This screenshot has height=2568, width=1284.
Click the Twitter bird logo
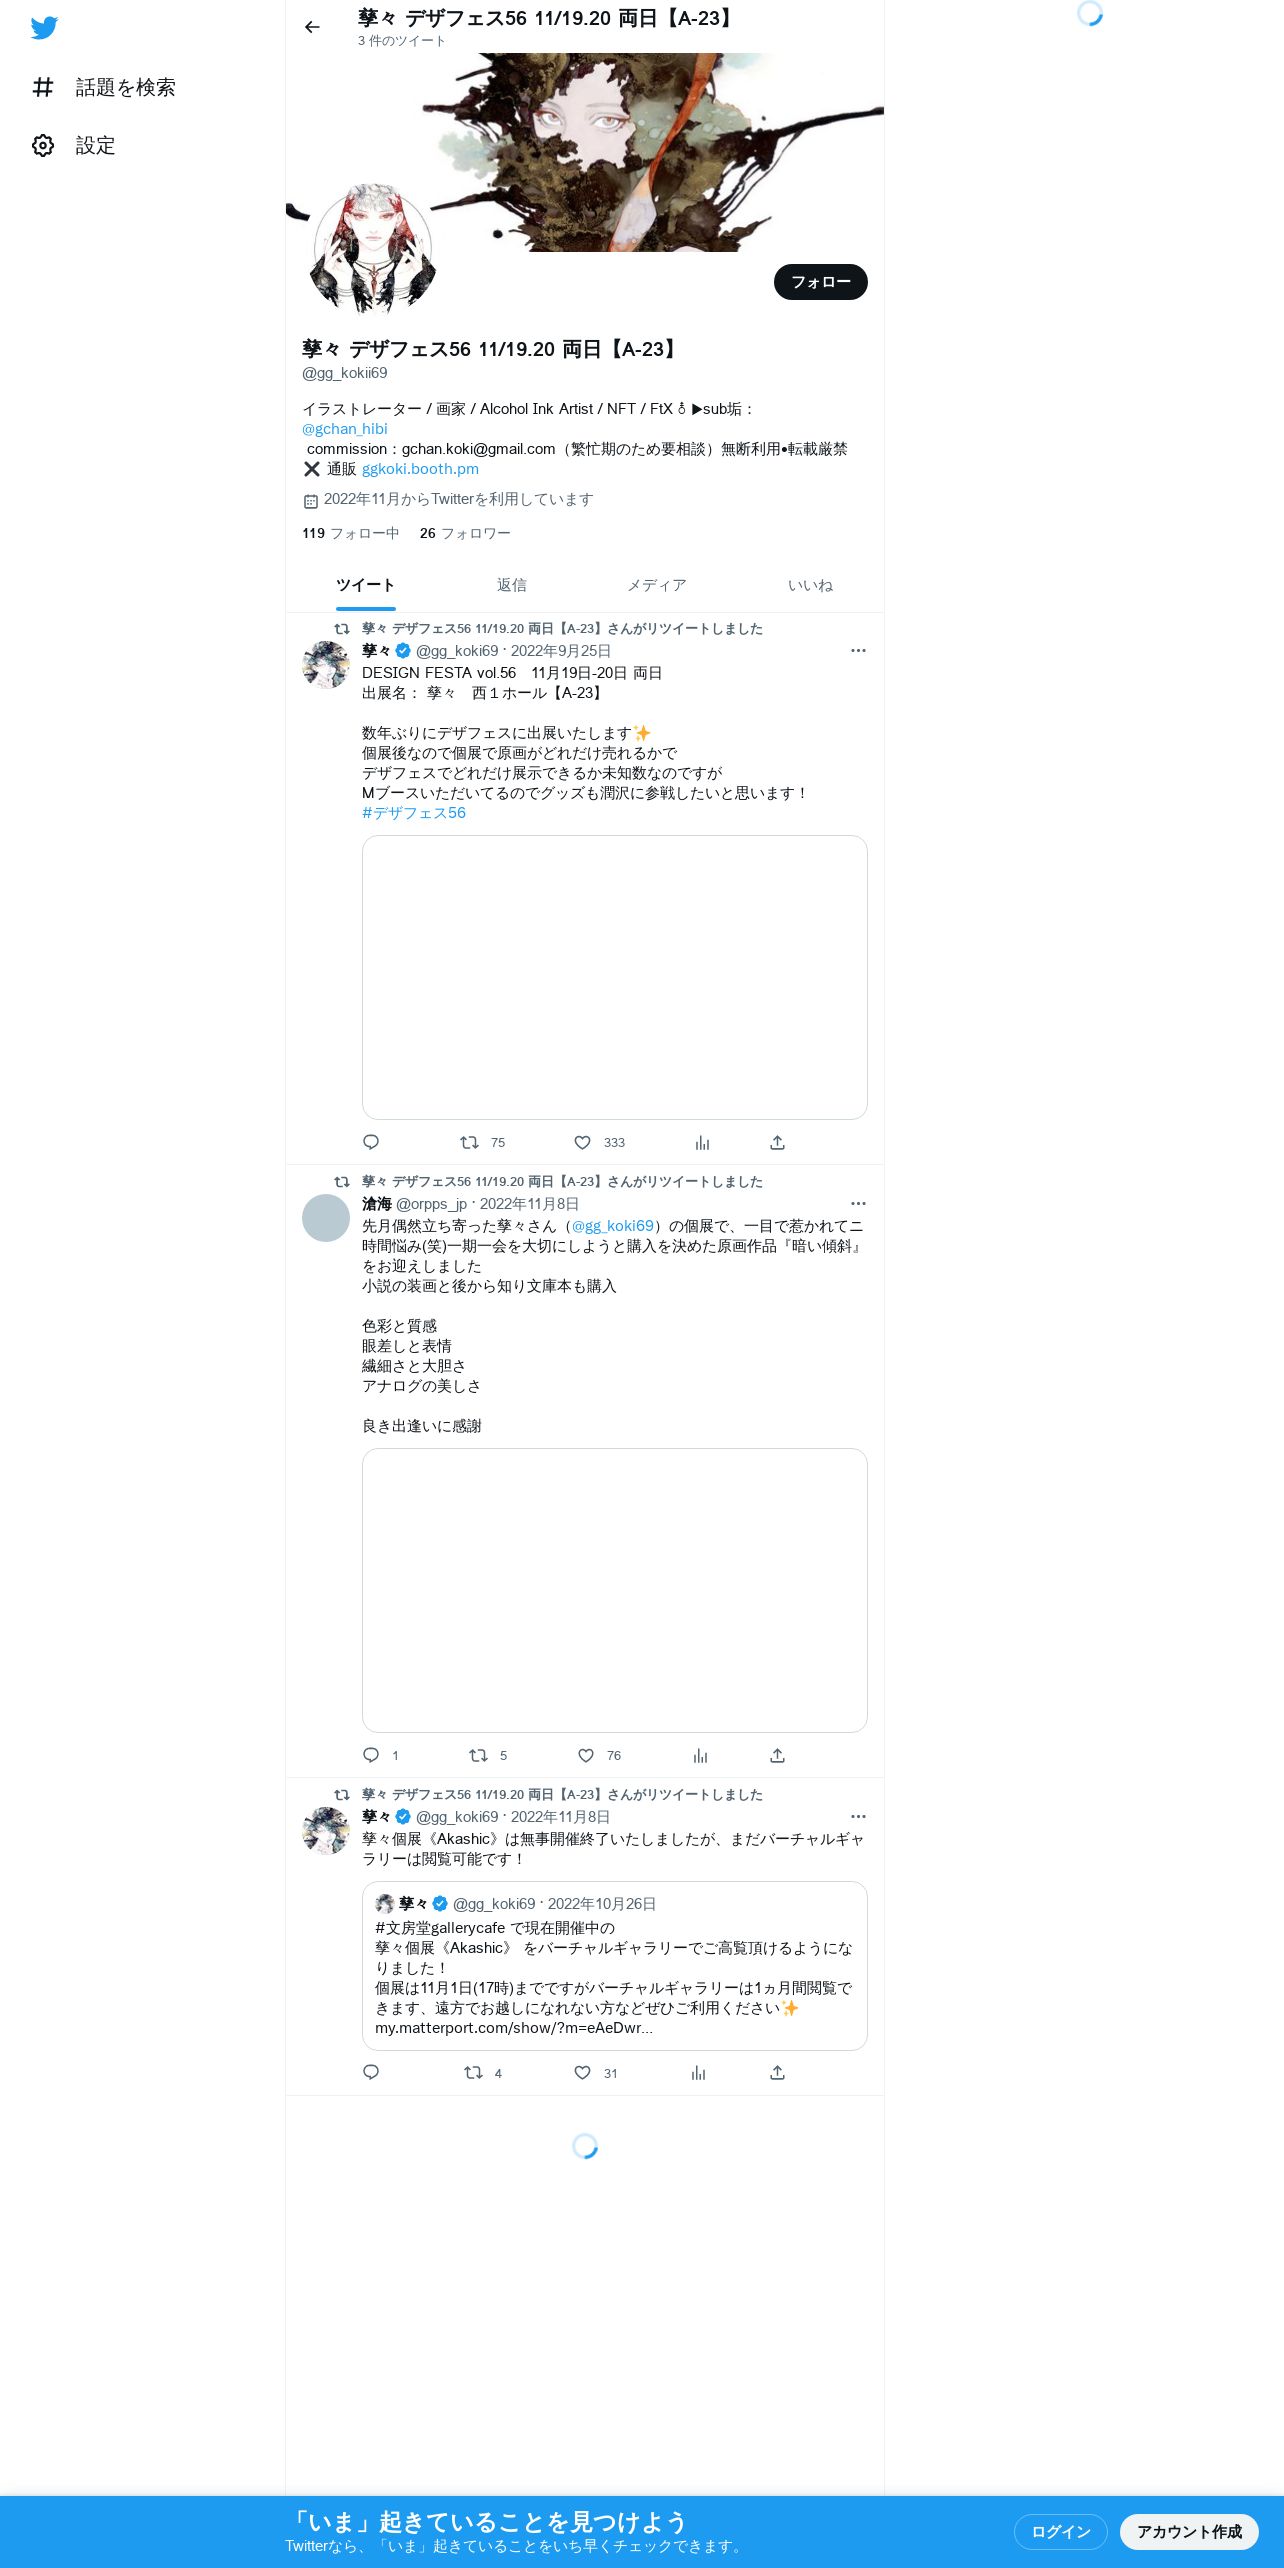point(44,28)
